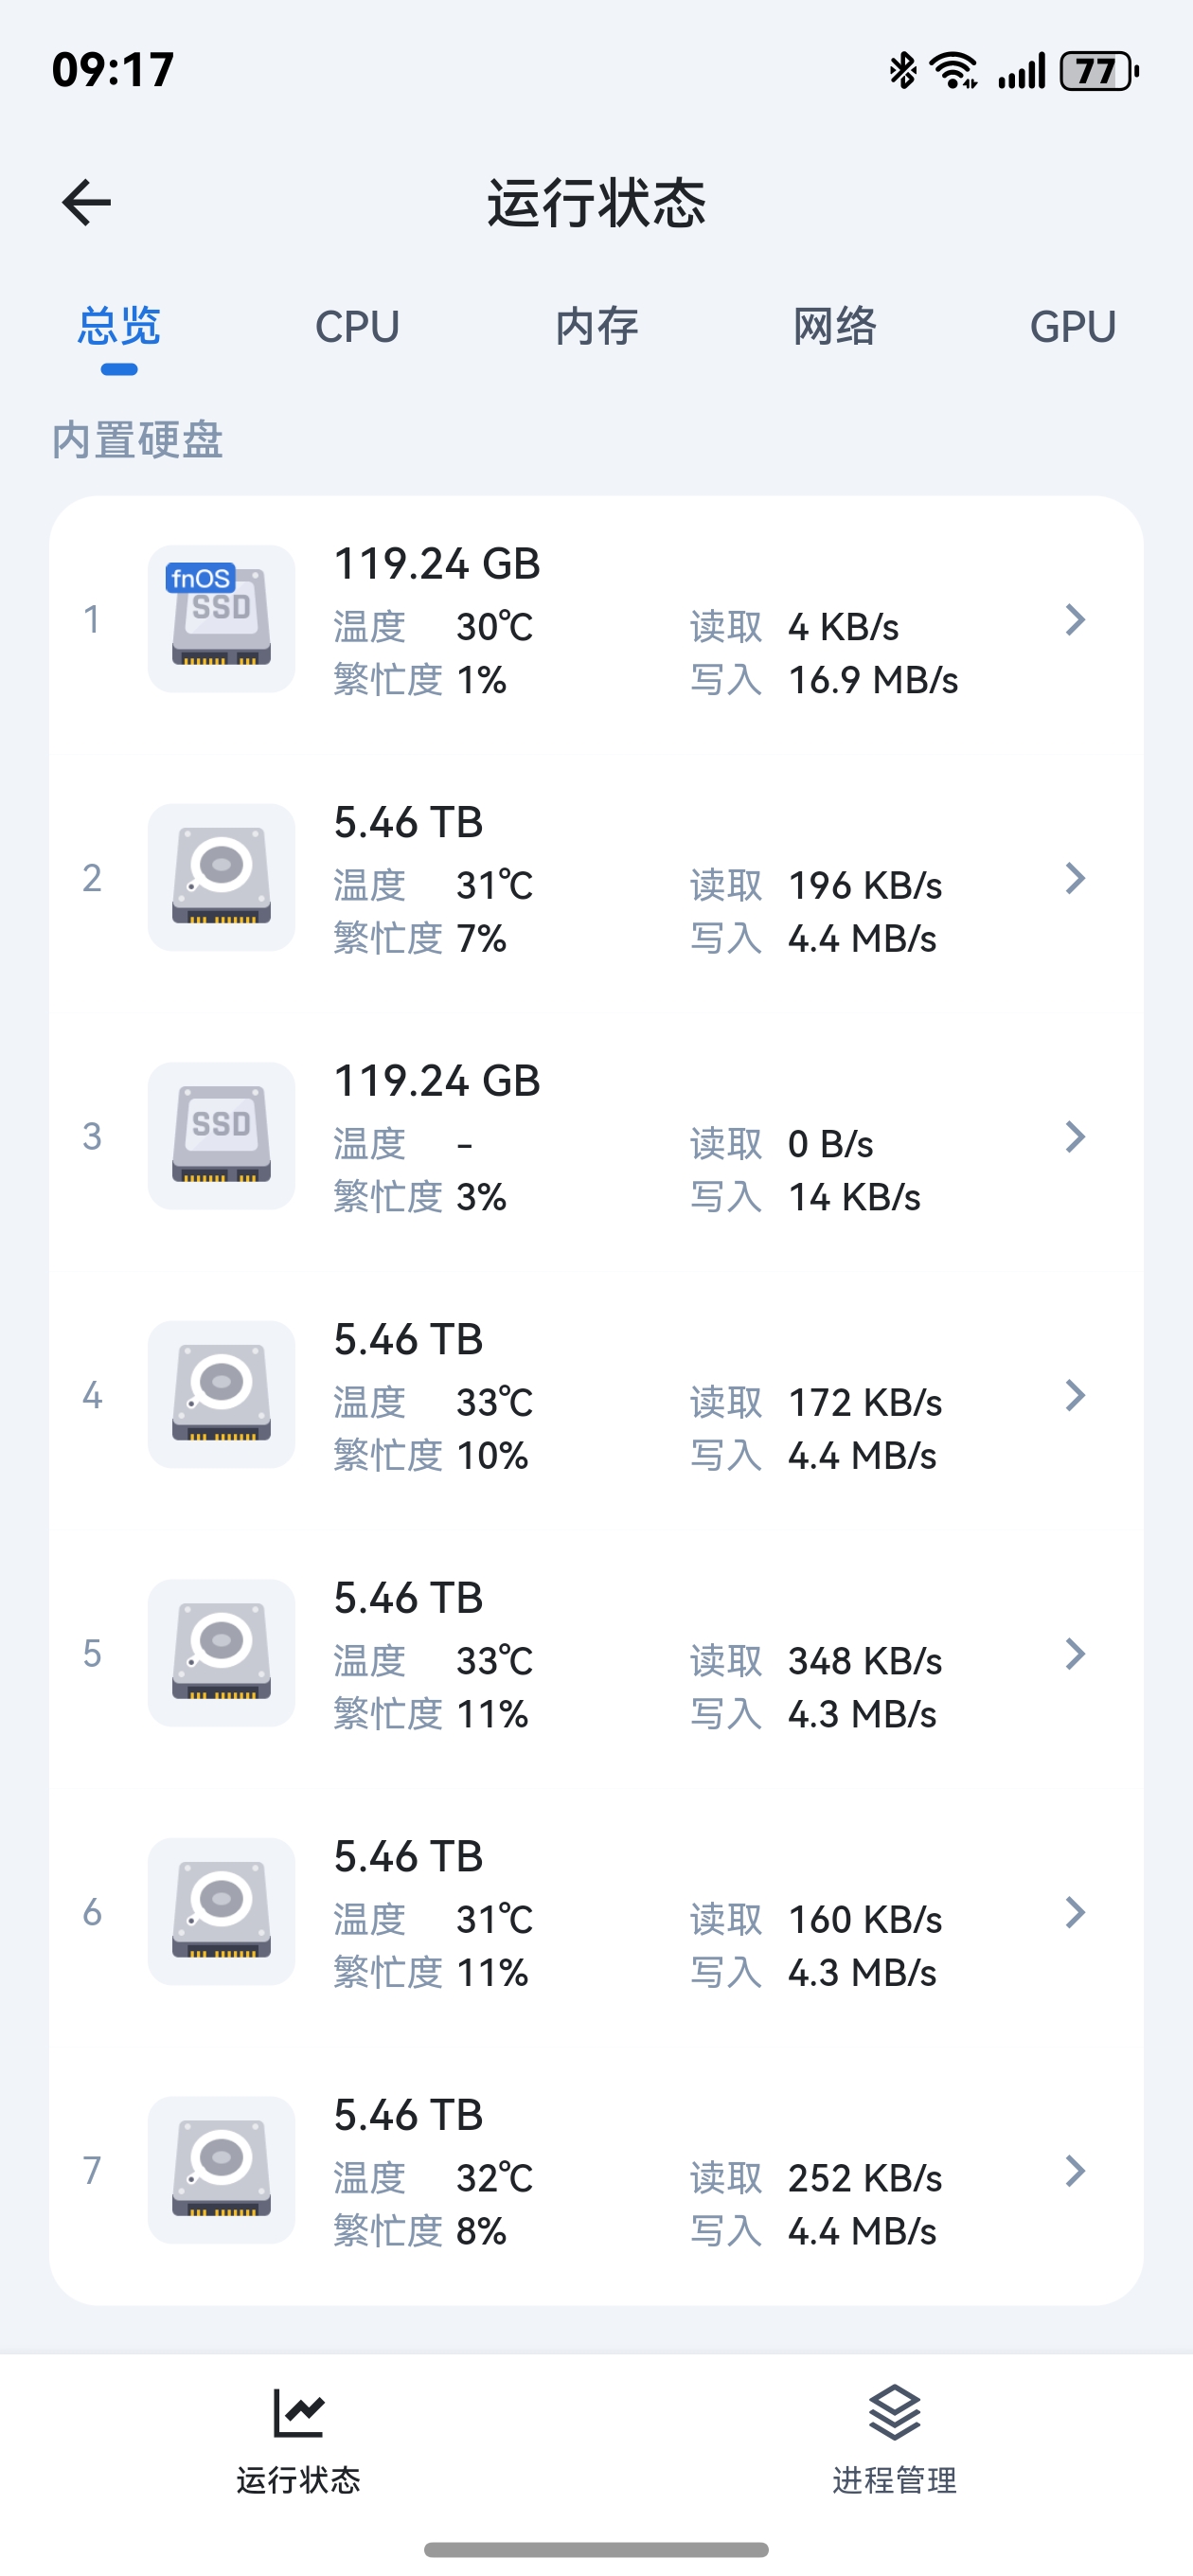
Task: Tap the HDD icon for disk 6
Action: coord(221,1911)
